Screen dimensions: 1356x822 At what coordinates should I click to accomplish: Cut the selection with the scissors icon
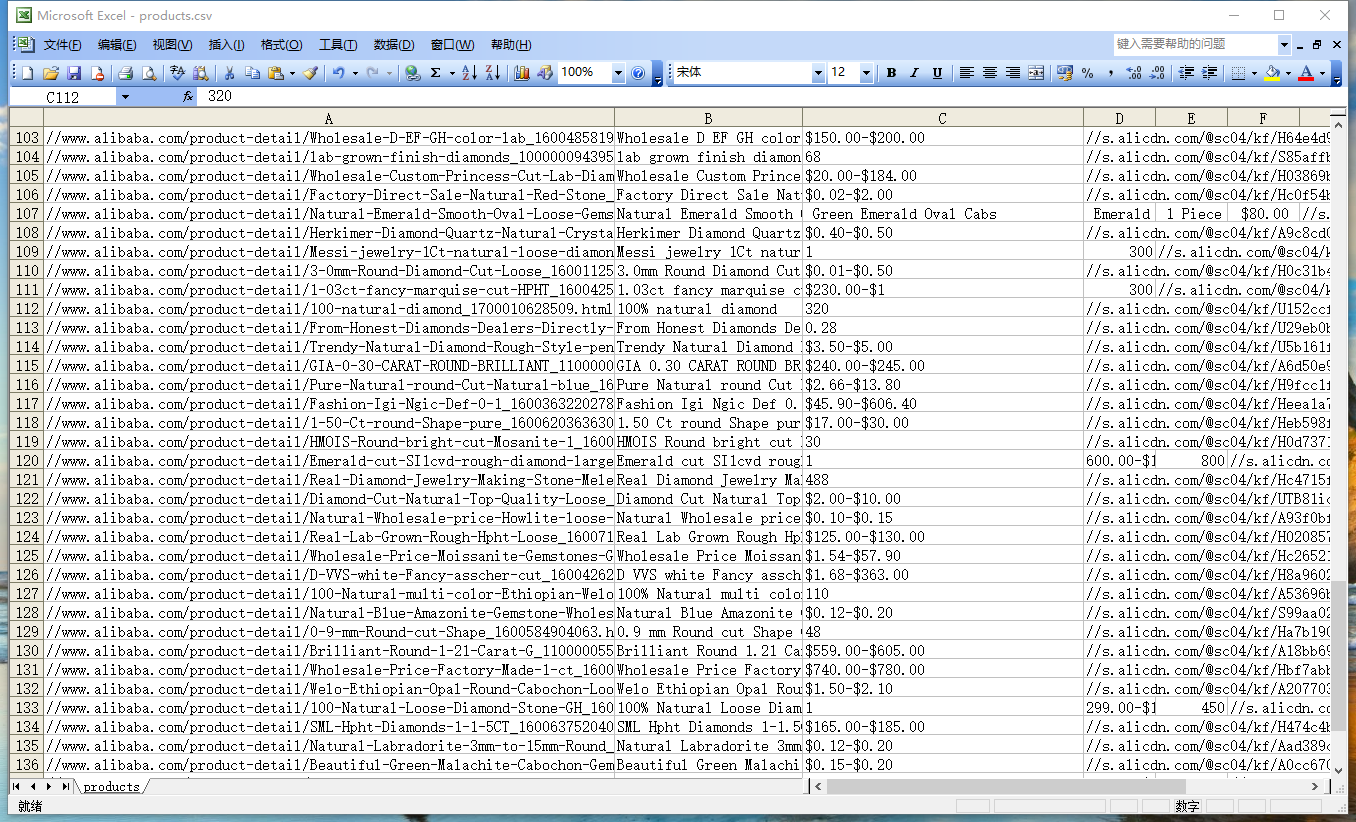point(229,73)
